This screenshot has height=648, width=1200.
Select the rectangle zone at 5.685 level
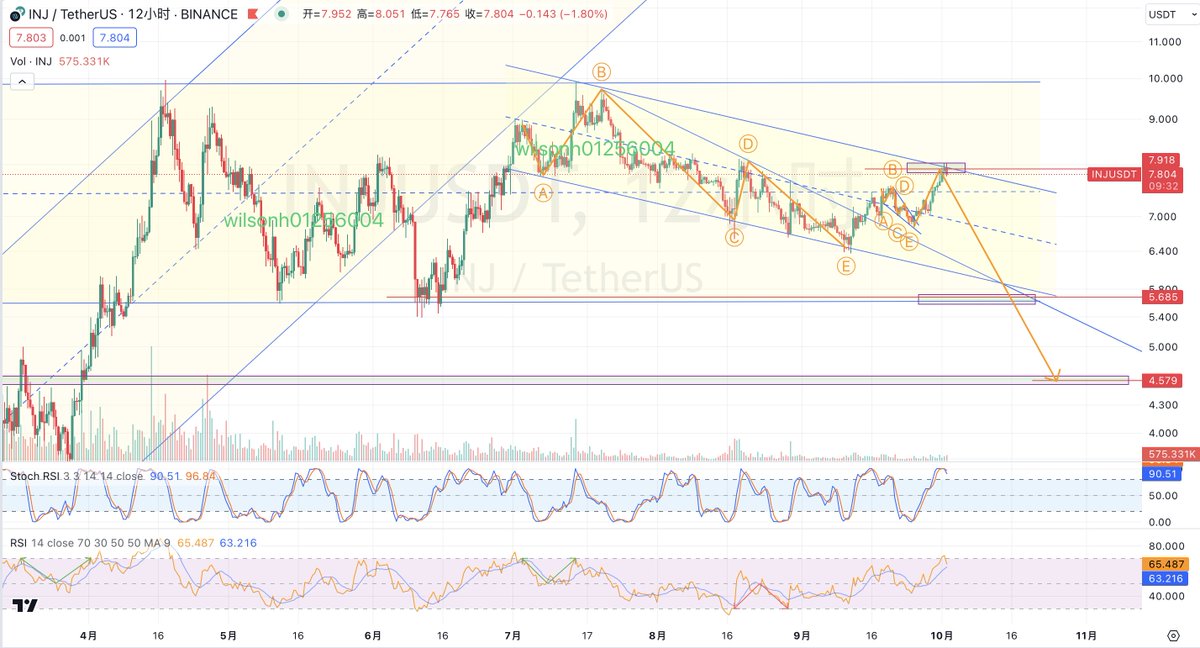(976, 299)
